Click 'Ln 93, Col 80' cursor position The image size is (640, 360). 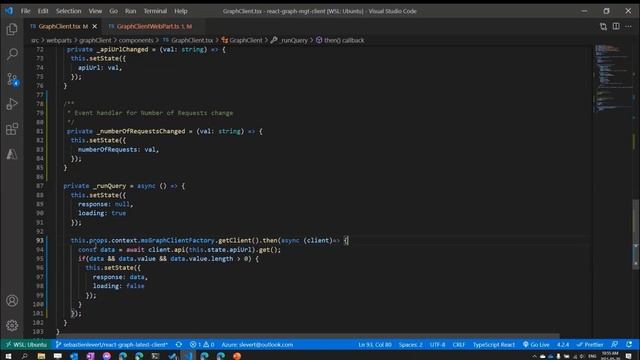click(x=375, y=344)
